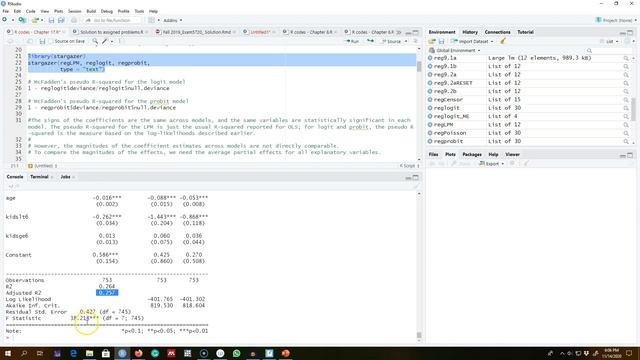Open the Untitled1 editor tab

click(x=260, y=32)
